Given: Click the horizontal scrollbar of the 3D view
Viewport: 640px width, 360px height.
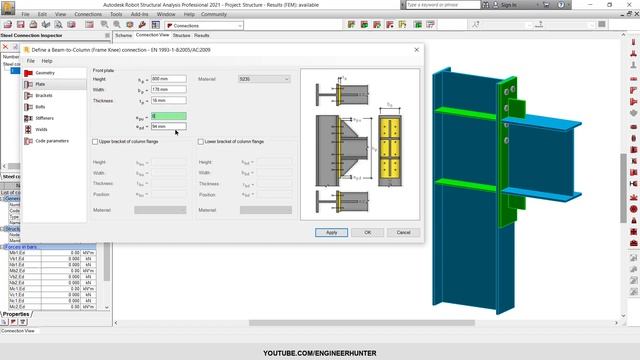Looking at the screenshot, I should click(362, 323).
